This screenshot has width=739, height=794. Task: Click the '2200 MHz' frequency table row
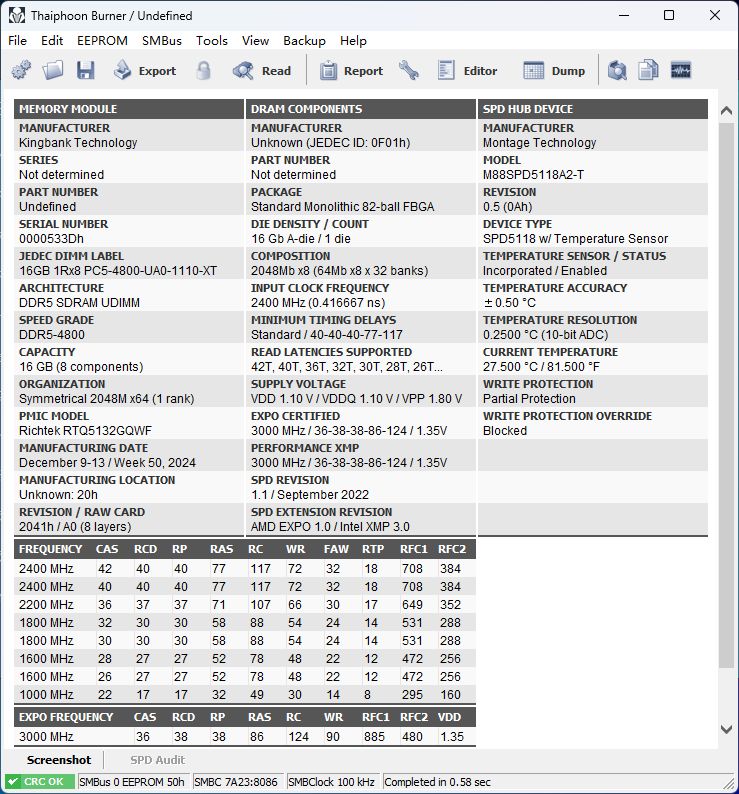[x=245, y=605]
